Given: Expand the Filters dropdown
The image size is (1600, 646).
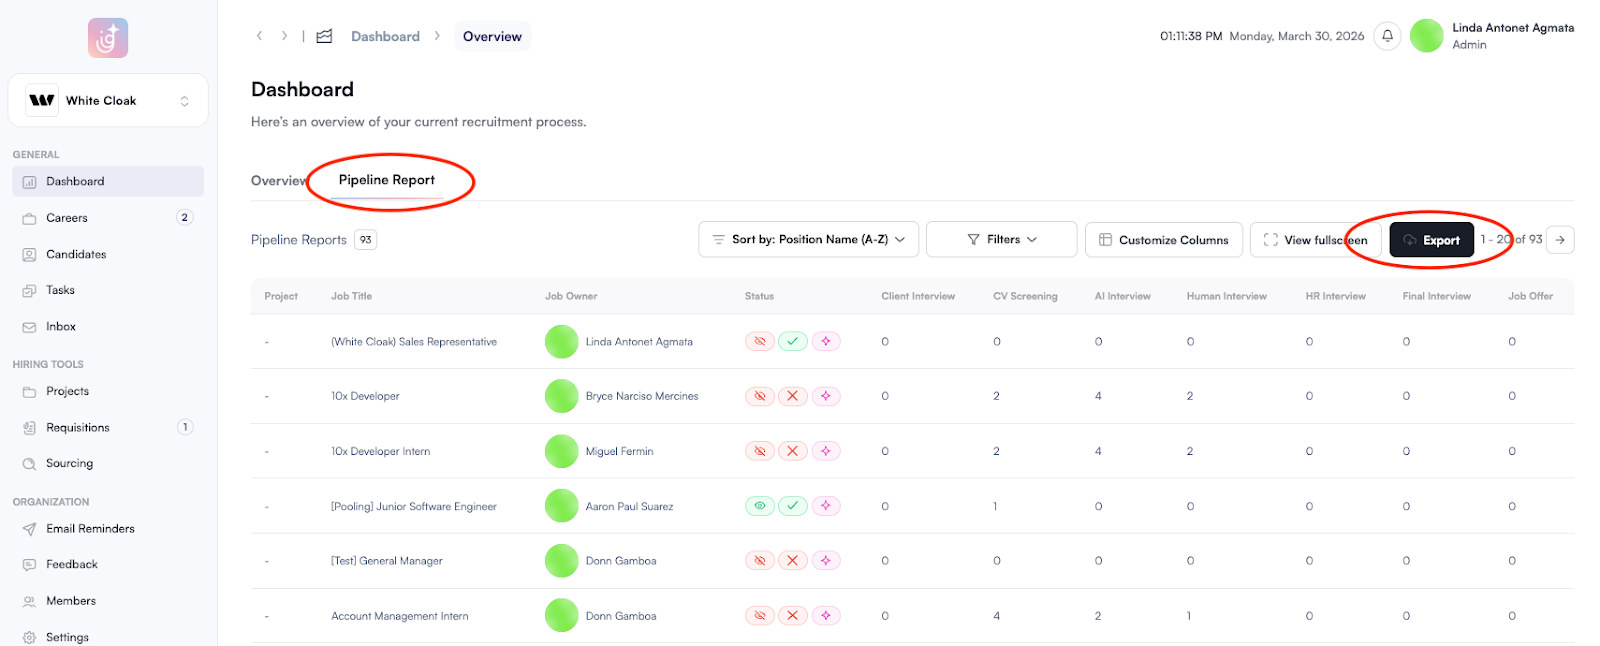Looking at the screenshot, I should pyautogui.click(x=1002, y=240).
